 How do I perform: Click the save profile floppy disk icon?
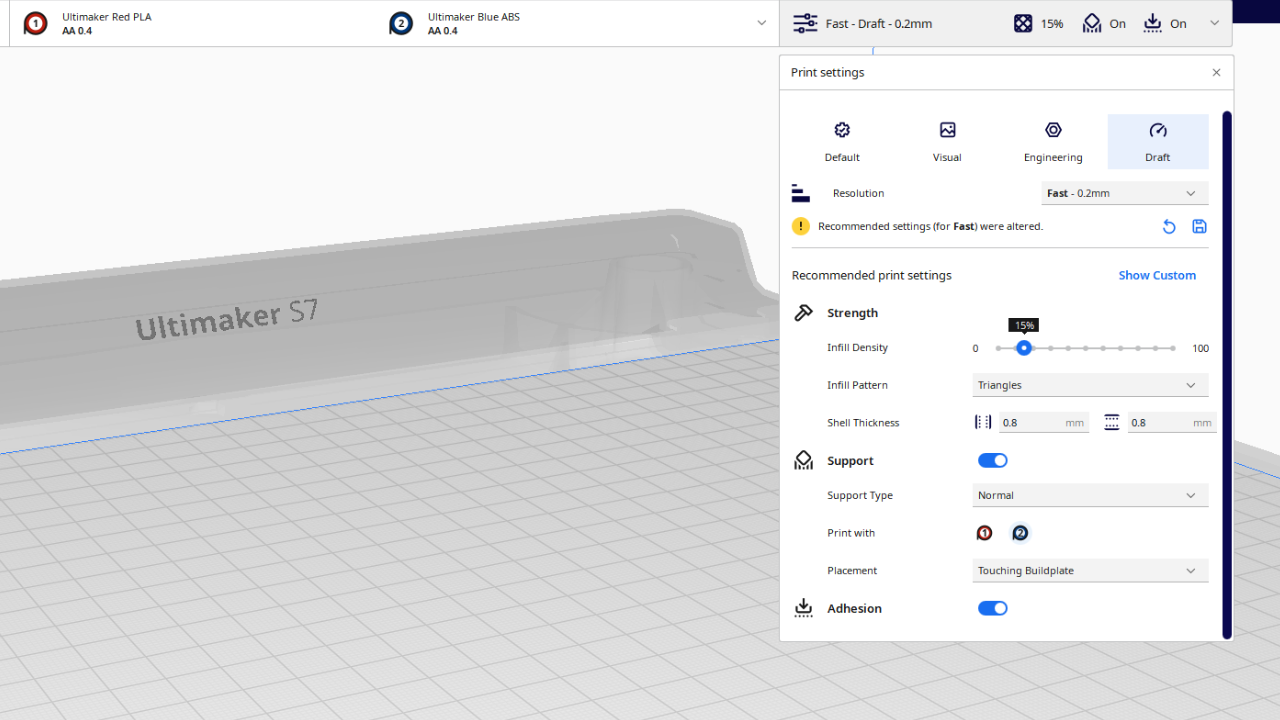click(1199, 227)
